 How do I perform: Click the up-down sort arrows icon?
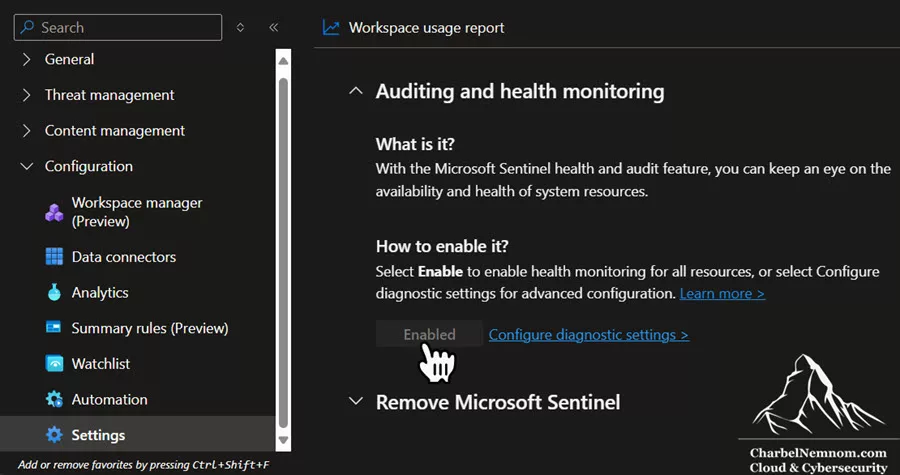tap(240, 28)
